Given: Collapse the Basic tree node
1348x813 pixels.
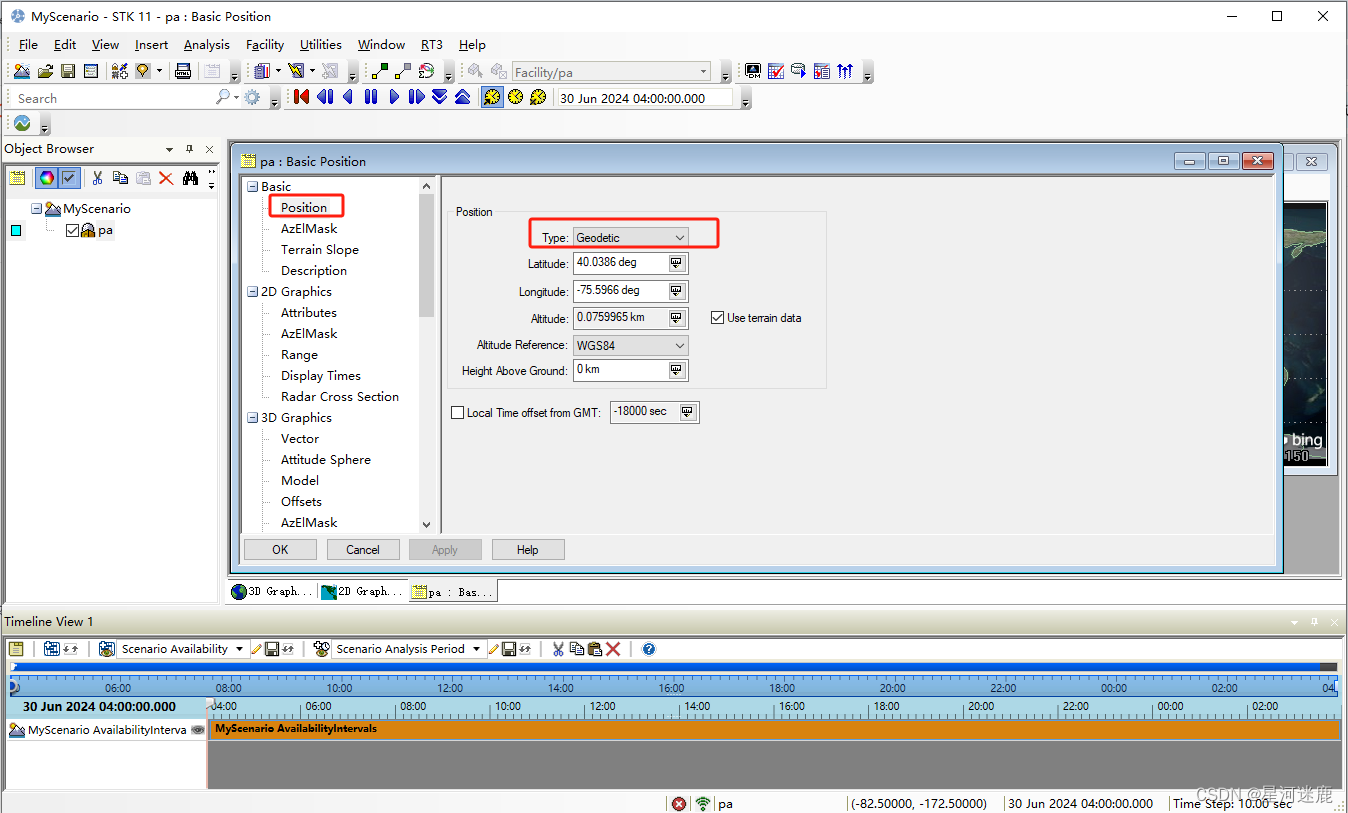Looking at the screenshot, I should click(x=252, y=187).
